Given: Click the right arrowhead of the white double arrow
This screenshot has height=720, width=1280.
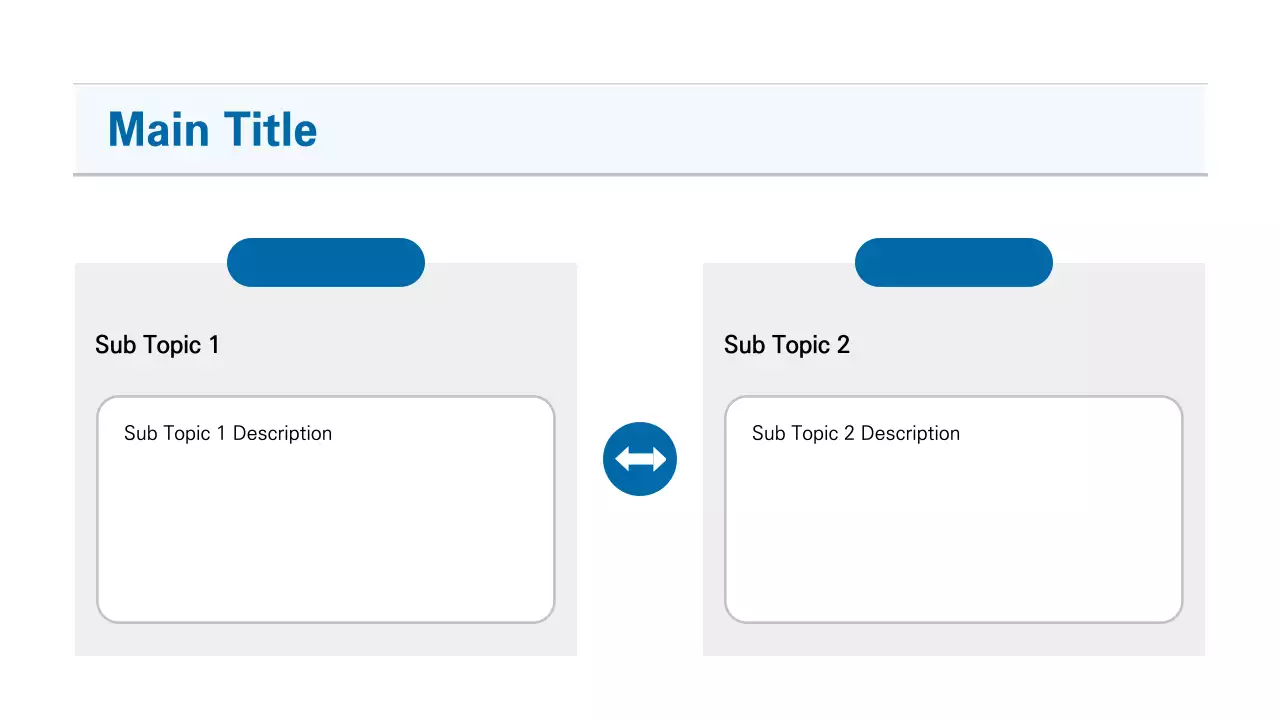Looking at the screenshot, I should coord(659,459).
